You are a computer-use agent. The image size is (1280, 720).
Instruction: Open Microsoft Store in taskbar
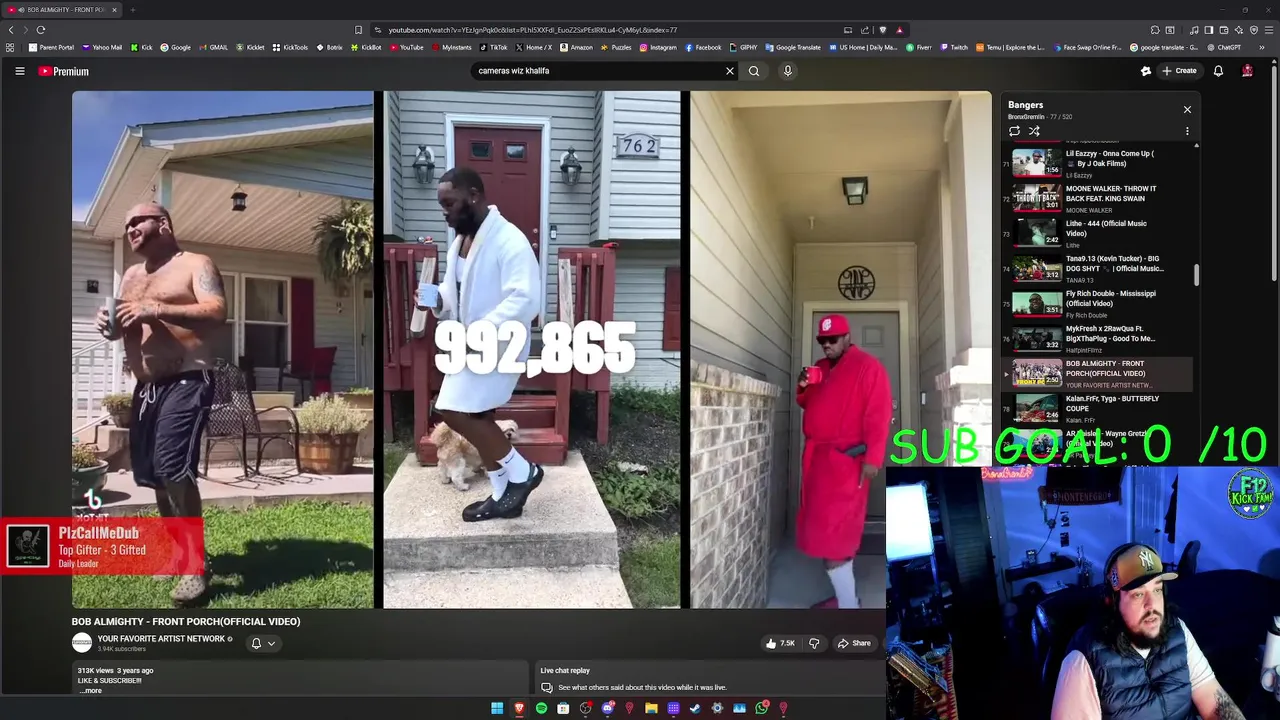[563, 708]
